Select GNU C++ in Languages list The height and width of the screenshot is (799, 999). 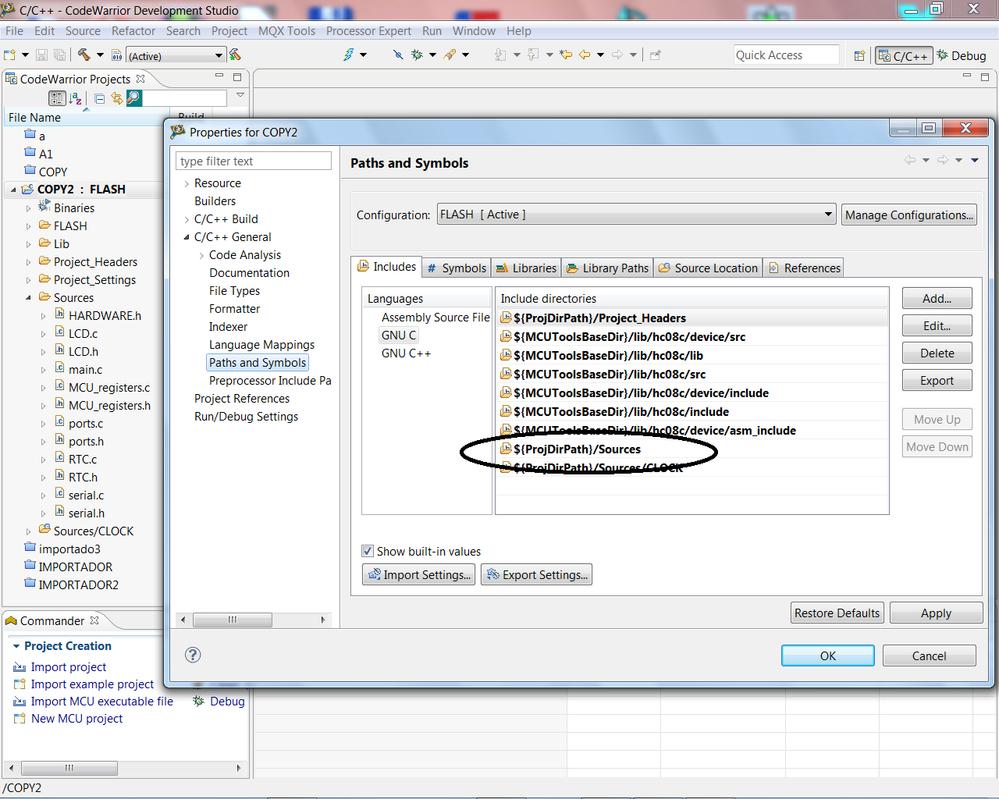406,353
